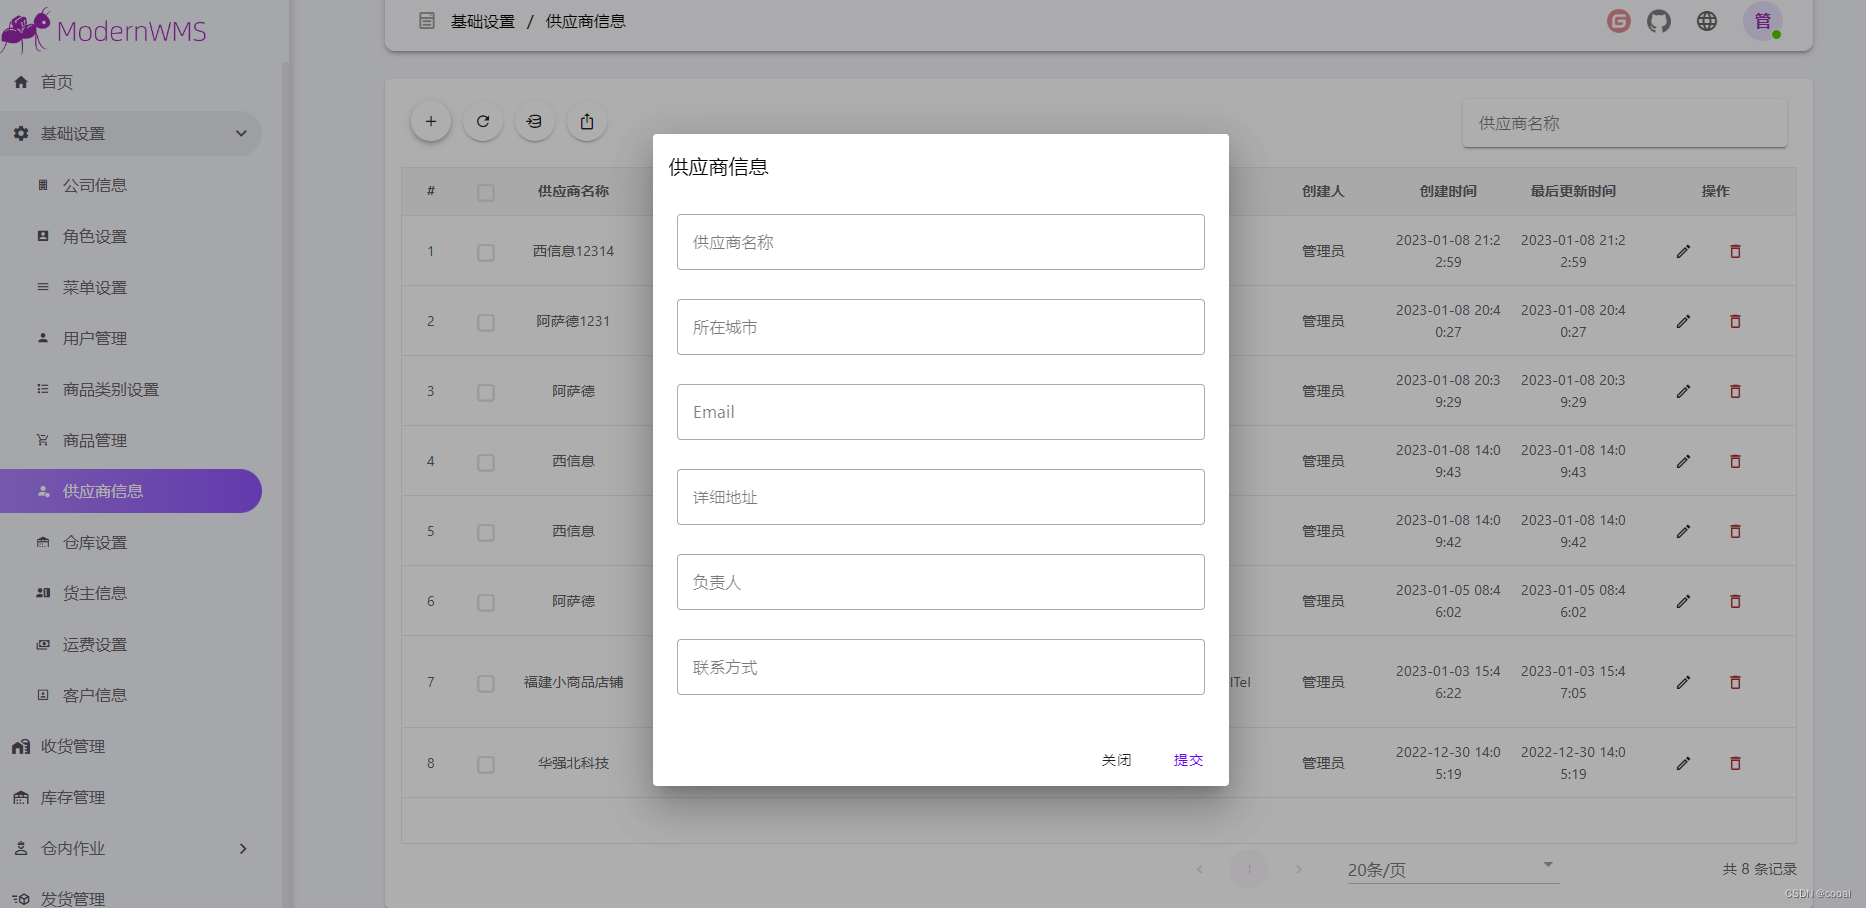The image size is (1866, 908).
Task: Open the GitHub repository icon
Action: pyautogui.click(x=1658, y=20)
